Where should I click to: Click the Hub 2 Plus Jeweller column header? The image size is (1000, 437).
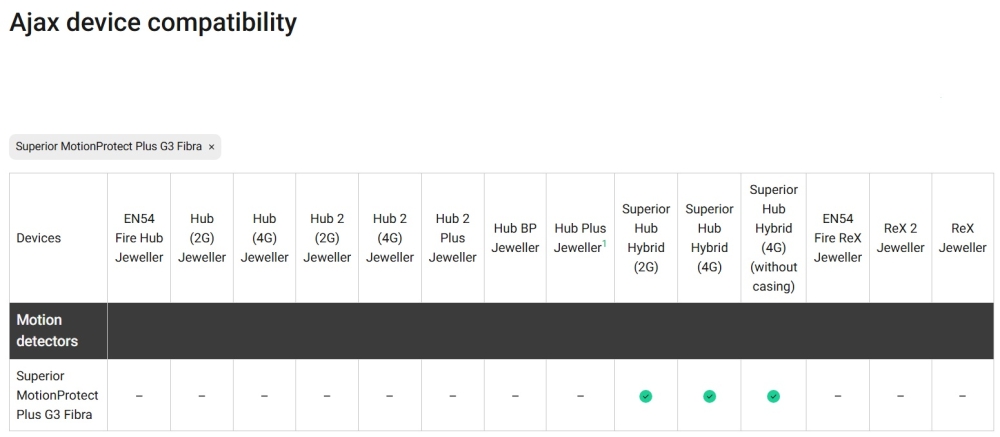453,238
